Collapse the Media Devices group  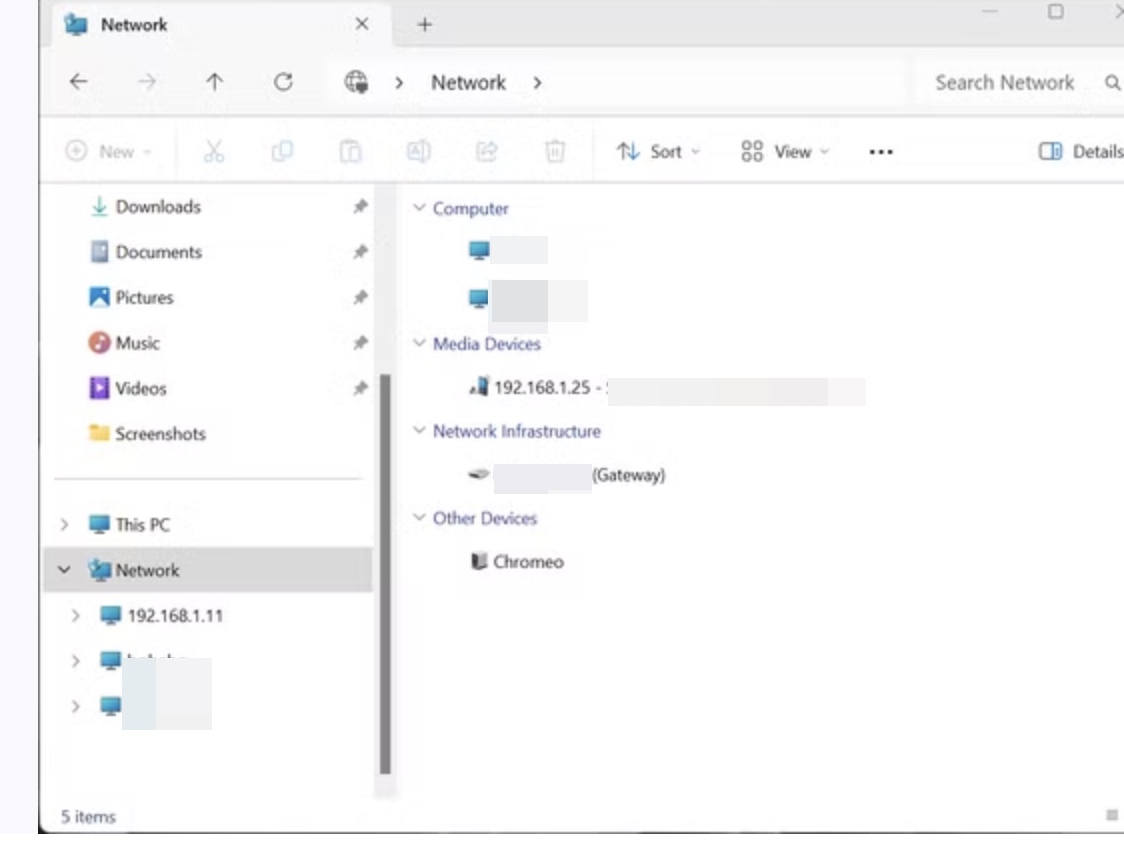point(419,343)
